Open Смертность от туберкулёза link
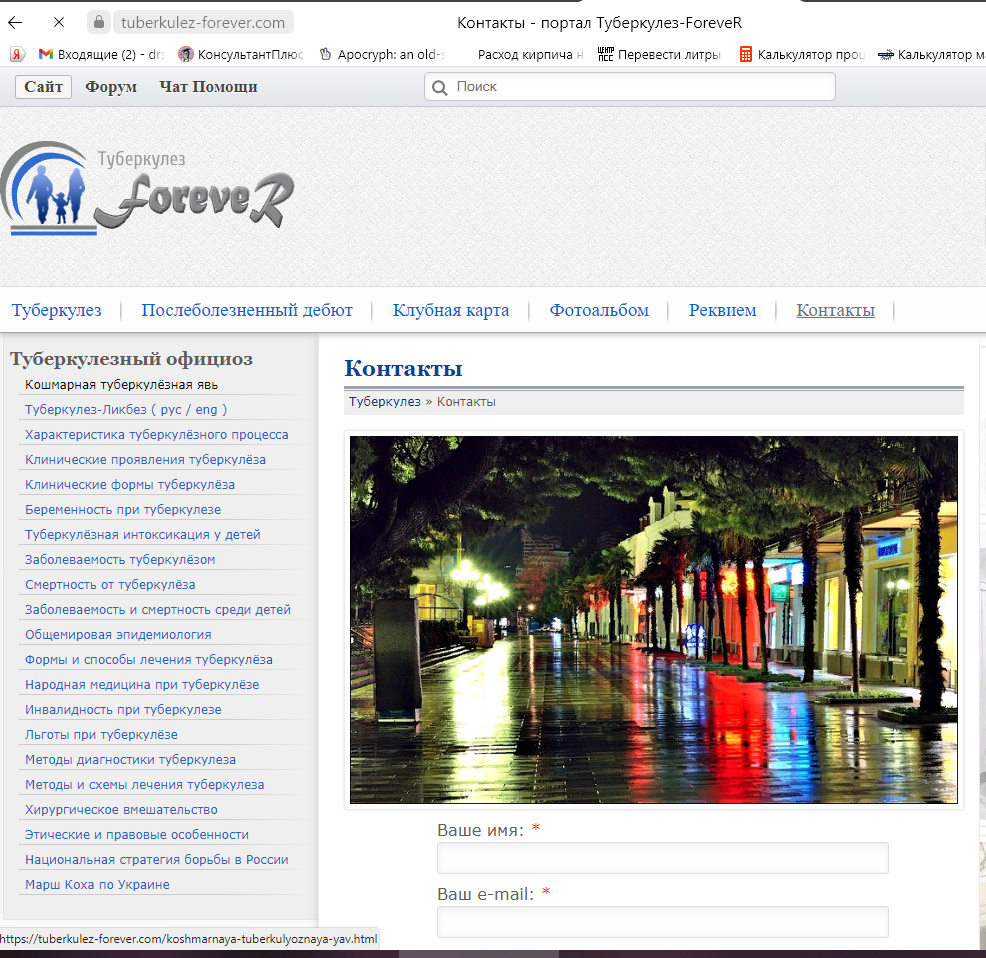The width and height of the screenshot is (986, 958). click(110, 584)
